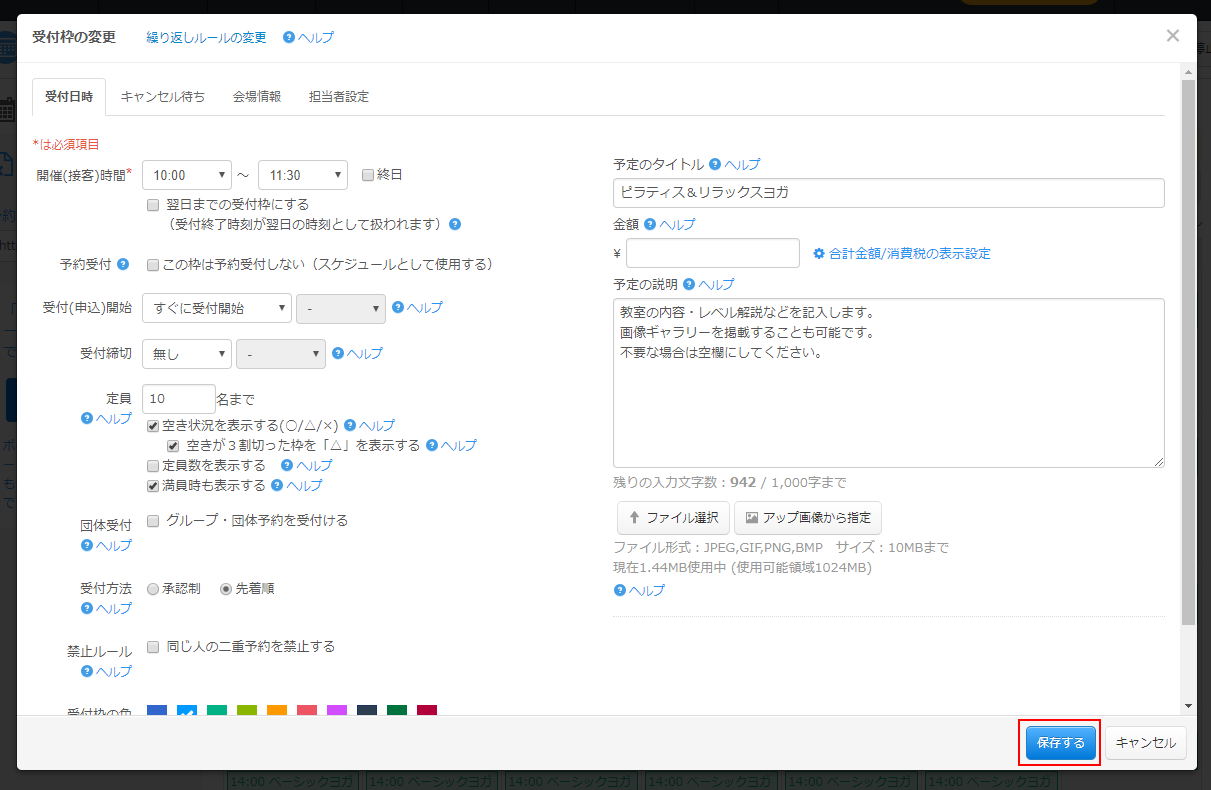Viewport: 1211px width, 790px height.
Task: Click the gear icon for tax display settings
Action: click(819, 254)
